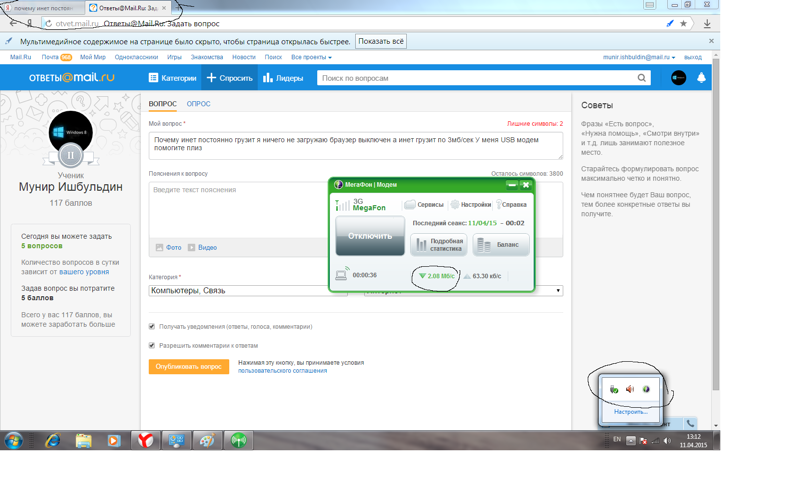
Task: Click Показать всё button in the info bar
Action: [381, 41]
